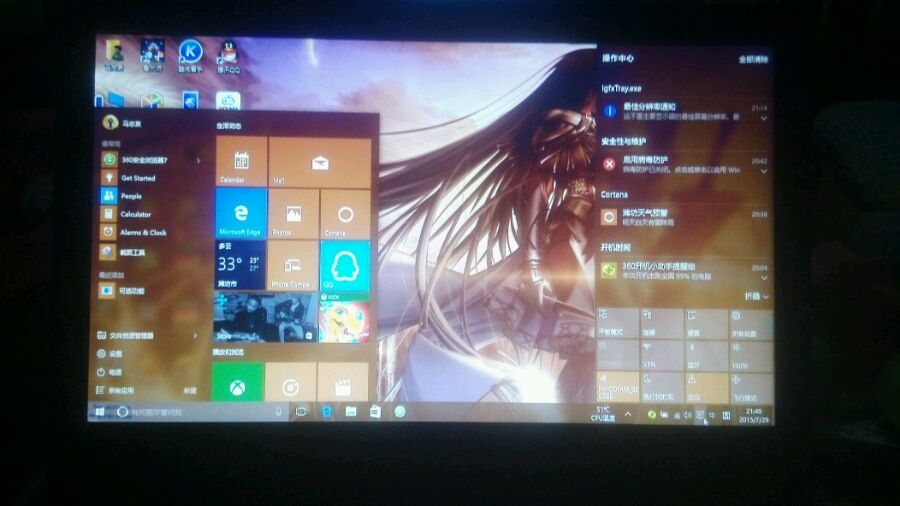Open the Store icon on the taskbar

coord(375,411)
